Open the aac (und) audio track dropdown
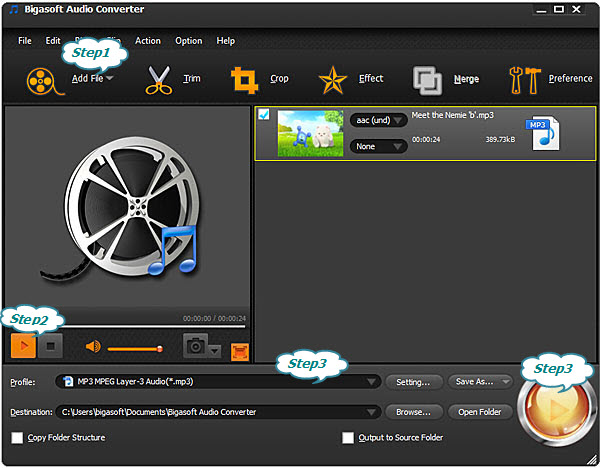600x468 pixels. pos(378,120)
